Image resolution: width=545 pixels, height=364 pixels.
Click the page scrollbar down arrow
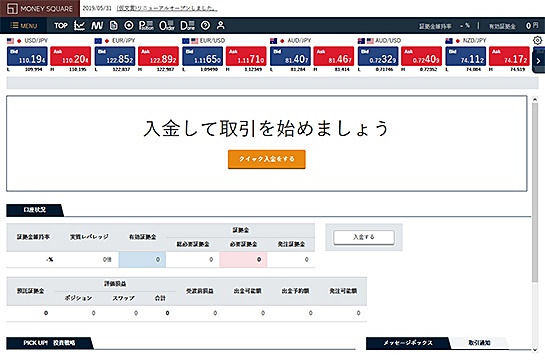(x=535, y=350)
